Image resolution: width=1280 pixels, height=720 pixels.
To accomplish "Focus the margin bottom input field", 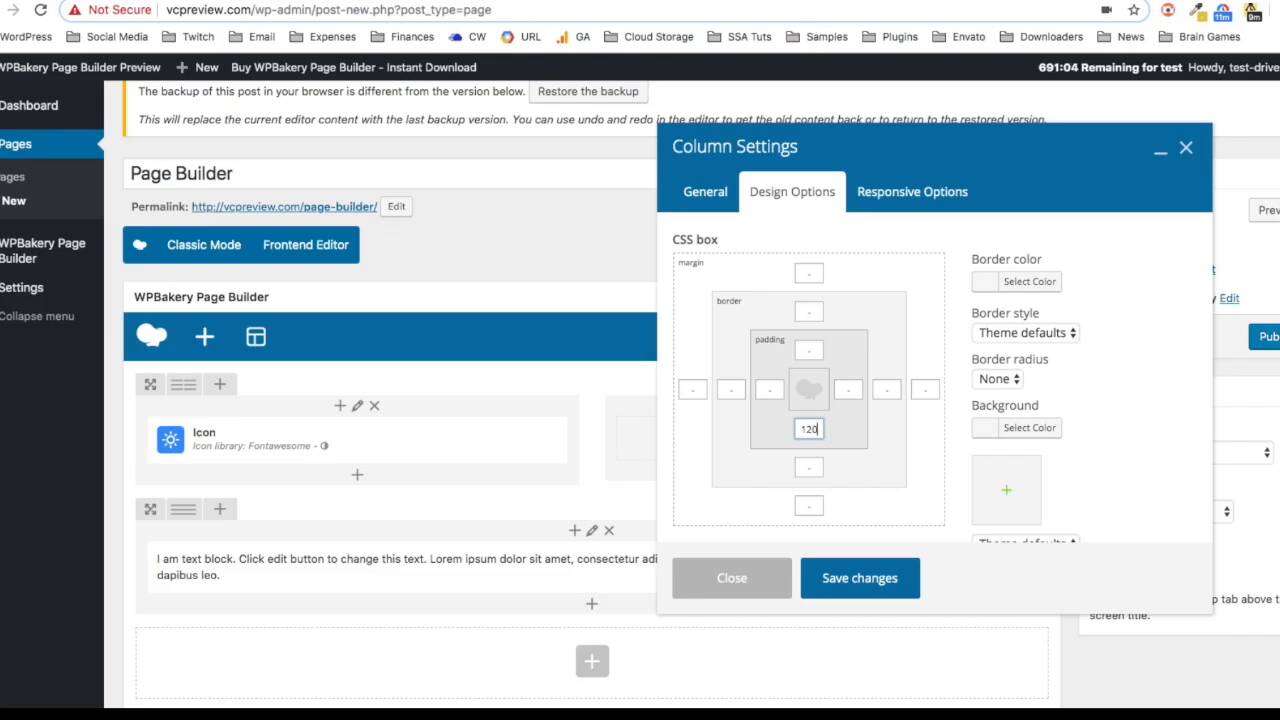I will [809, 506].
